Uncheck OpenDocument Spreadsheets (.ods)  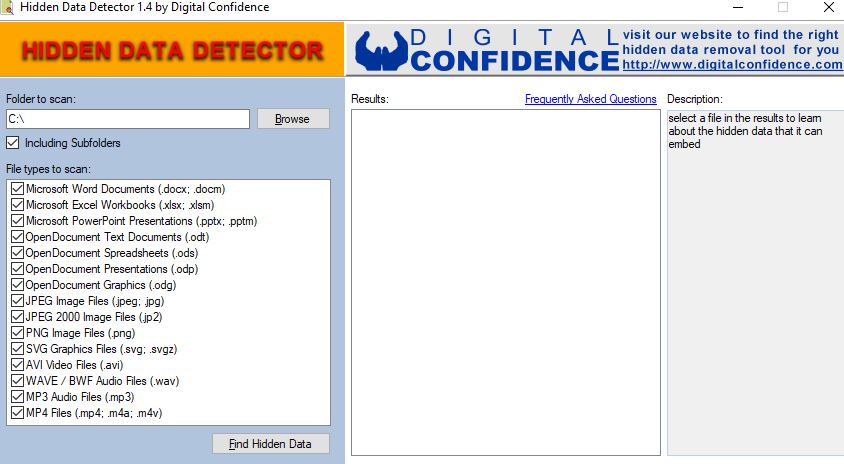[17, 253]
